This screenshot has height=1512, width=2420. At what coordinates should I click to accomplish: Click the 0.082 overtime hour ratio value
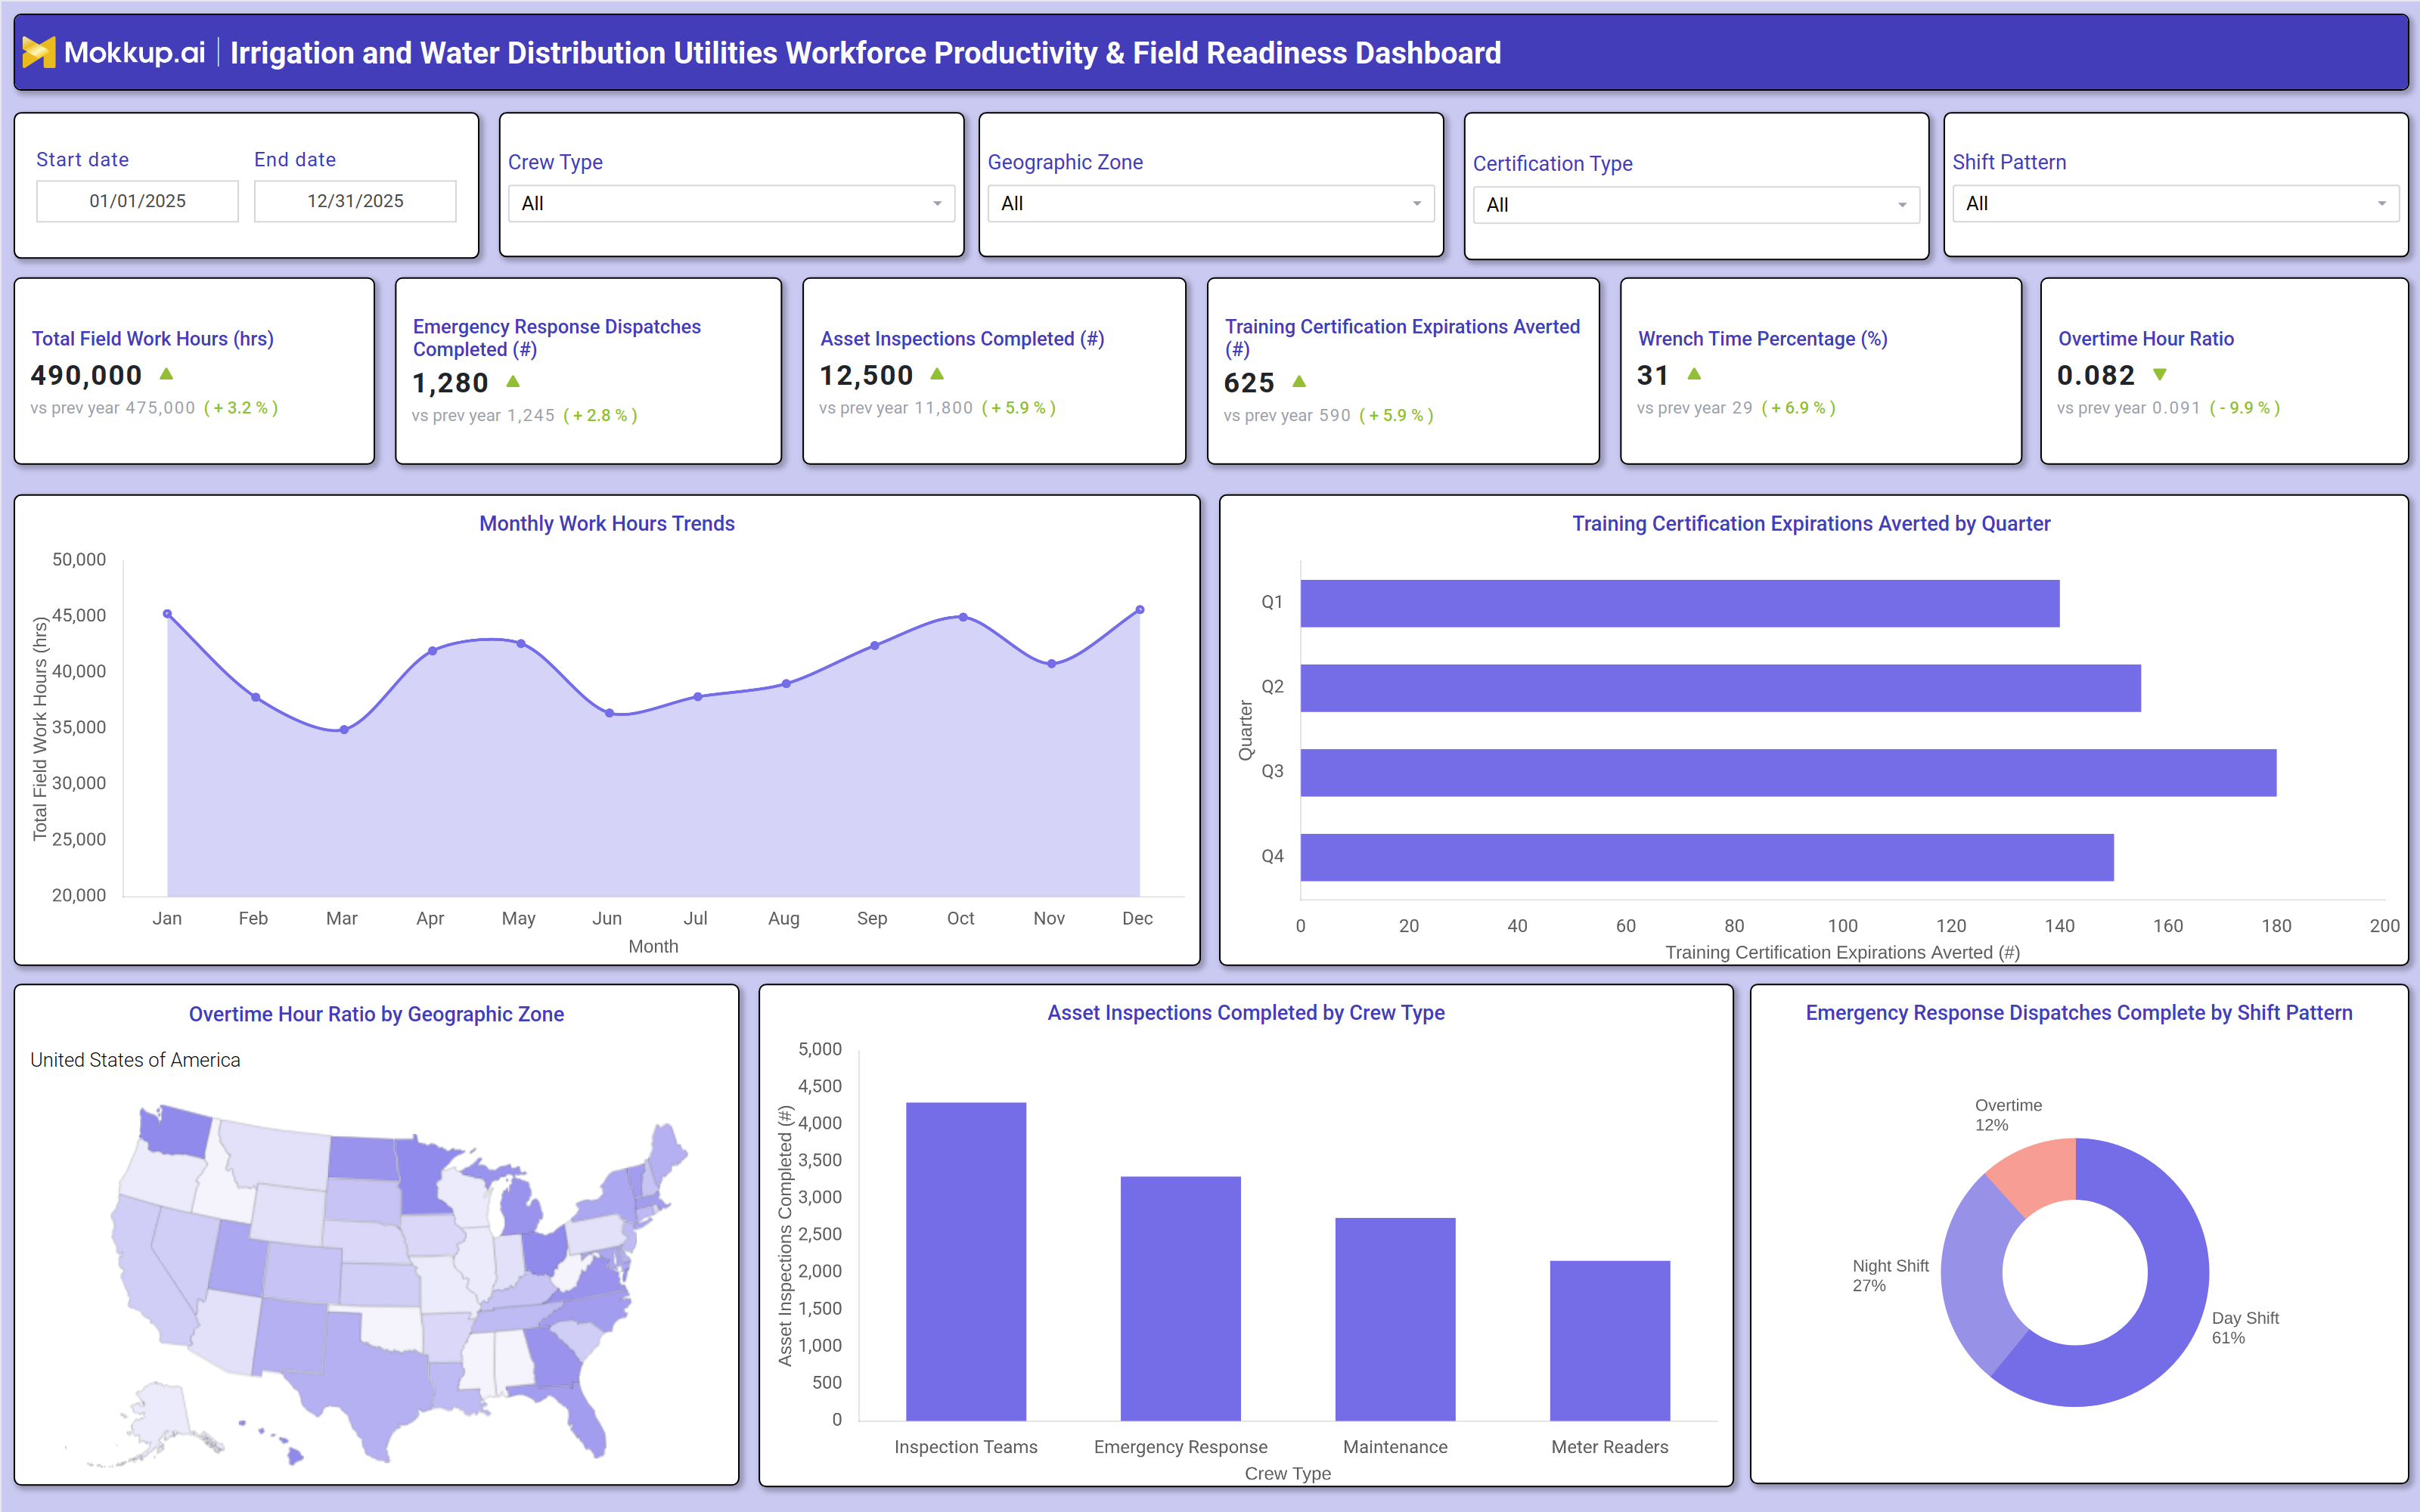[x=2096, y=375]
